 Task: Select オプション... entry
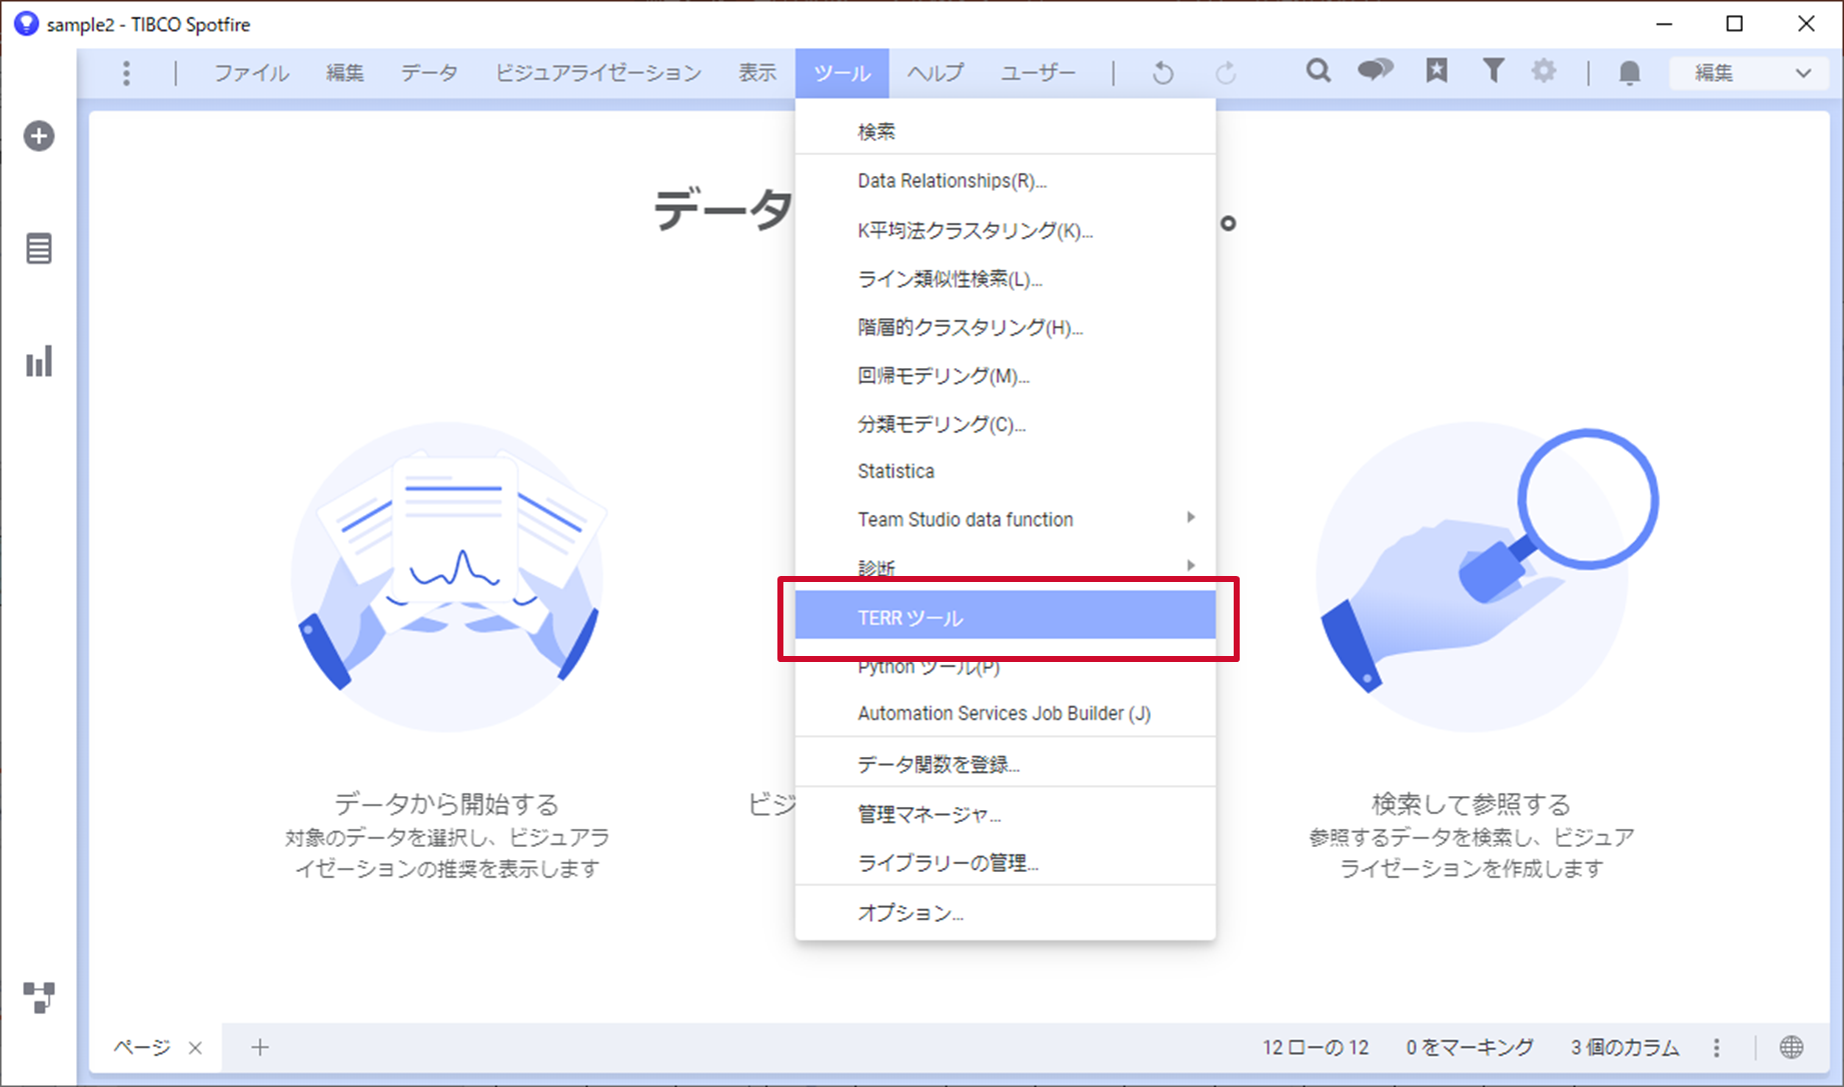tap(1005, 913)
